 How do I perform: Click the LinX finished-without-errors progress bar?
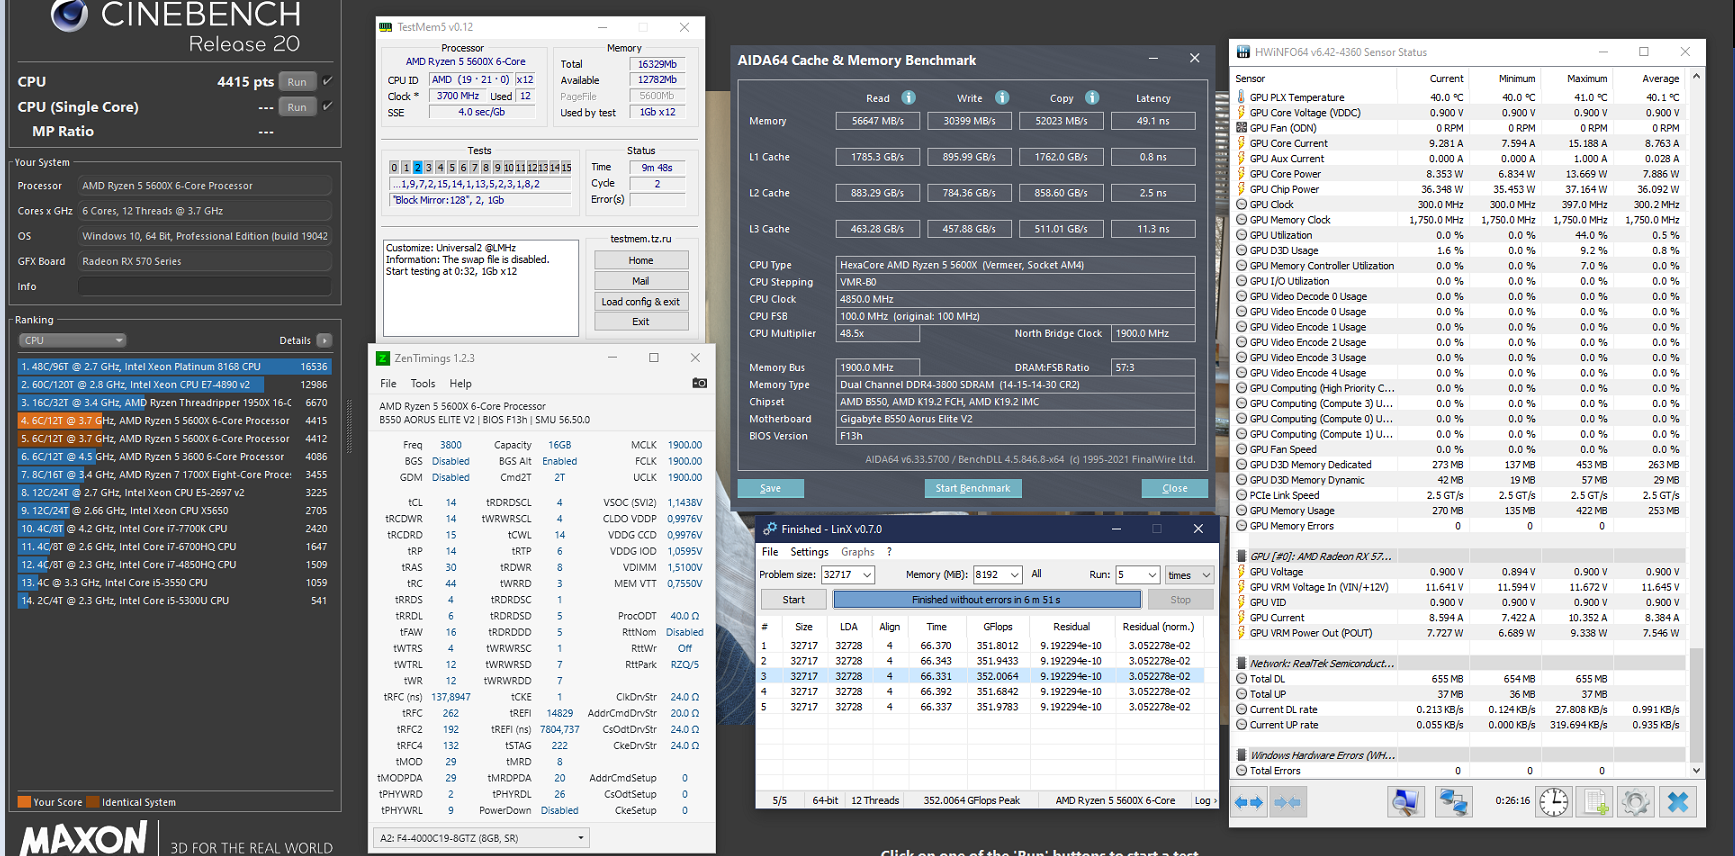pyautogui.click(x=986, y=600)
